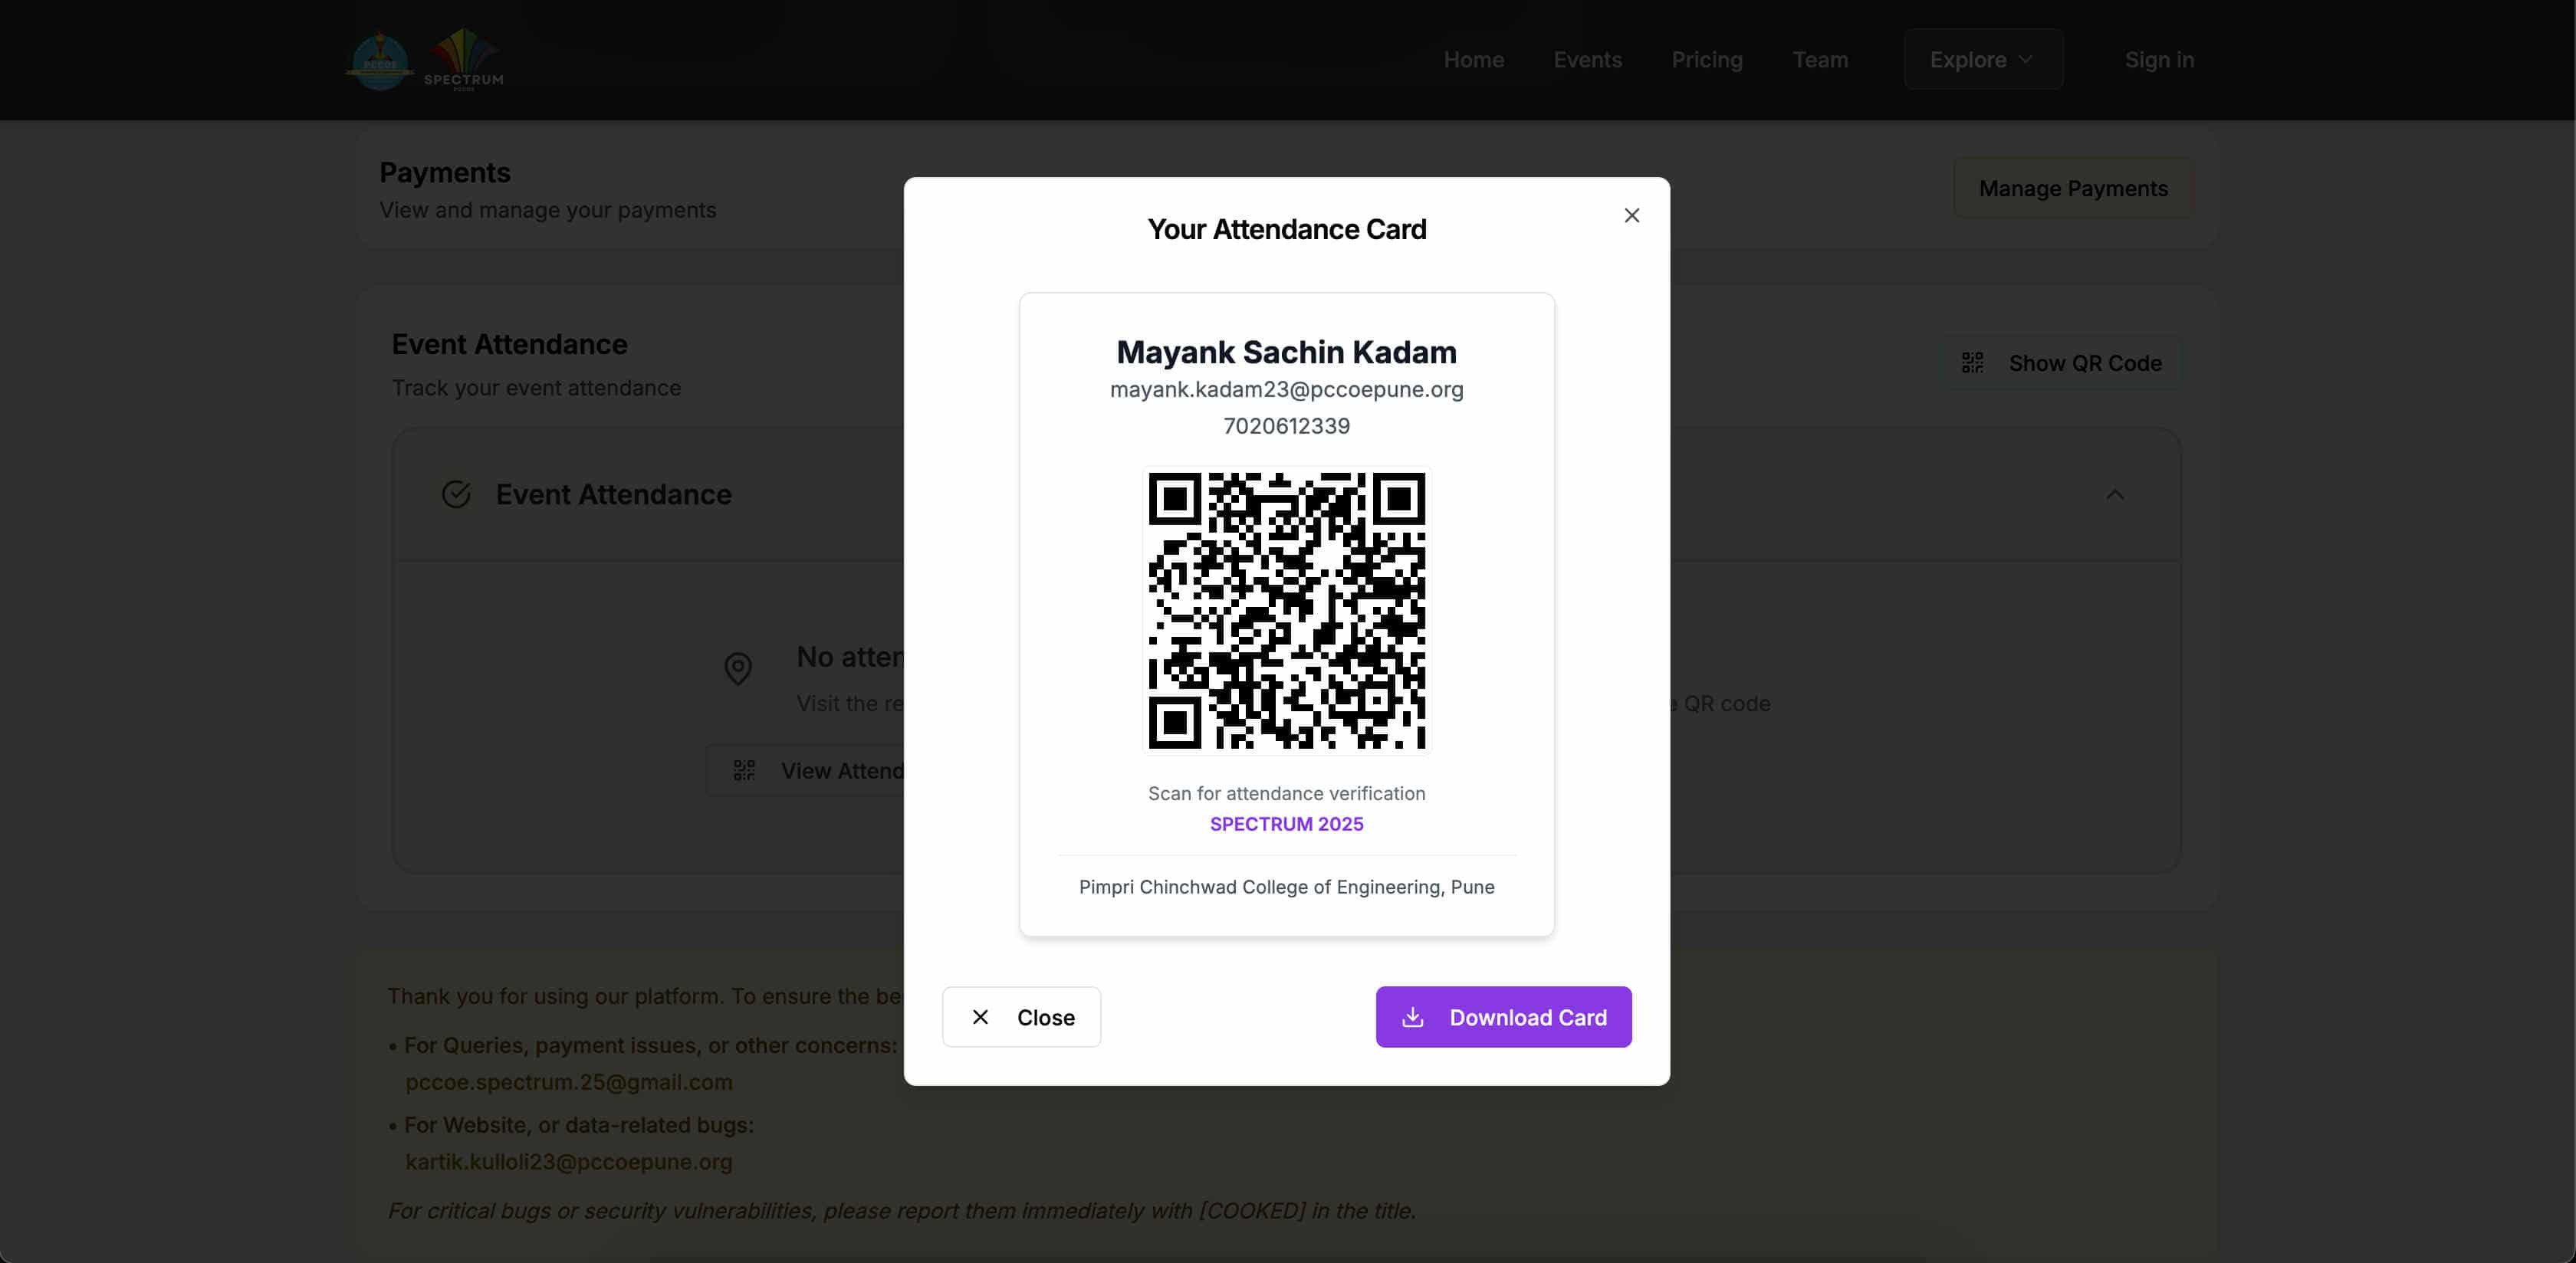Click the location pin icon
Screen dimensions: 2576x1263
738,668
